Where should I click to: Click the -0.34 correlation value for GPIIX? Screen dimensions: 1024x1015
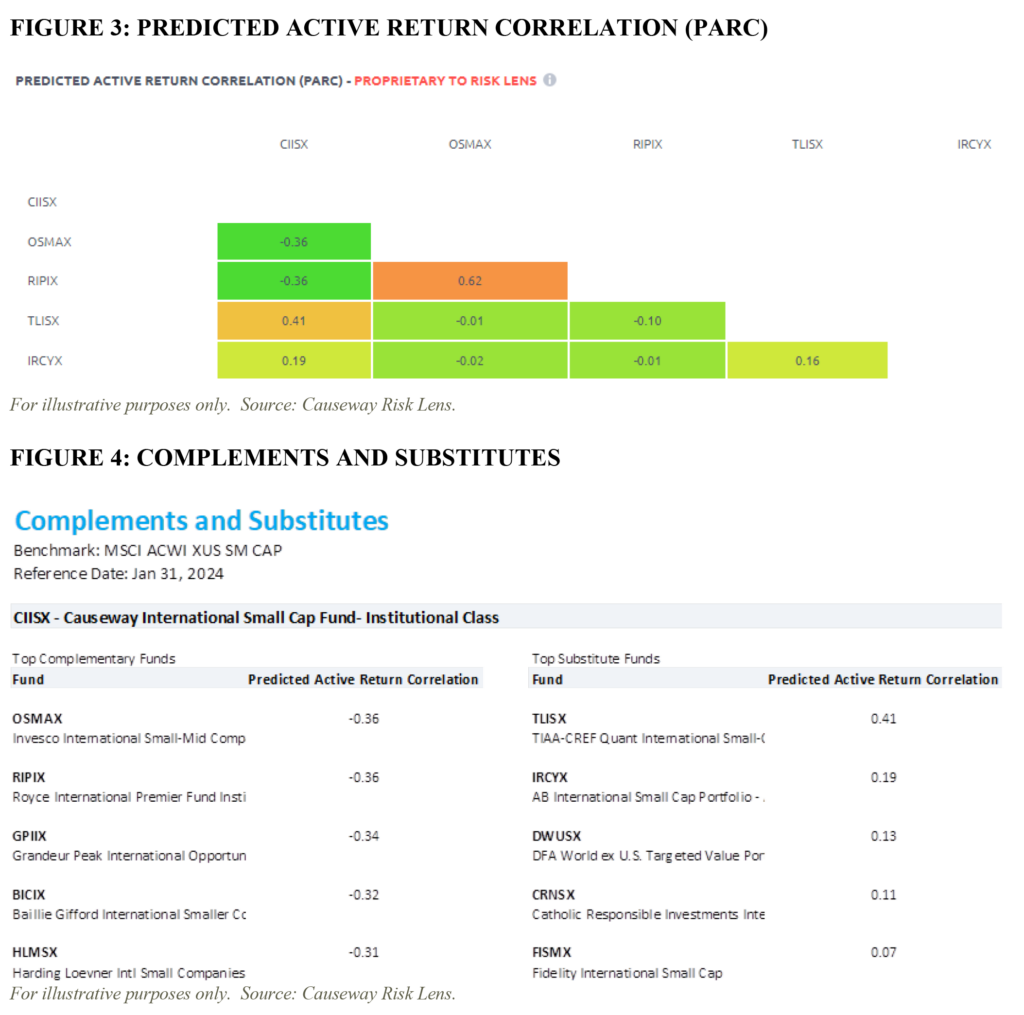[364, 836]
